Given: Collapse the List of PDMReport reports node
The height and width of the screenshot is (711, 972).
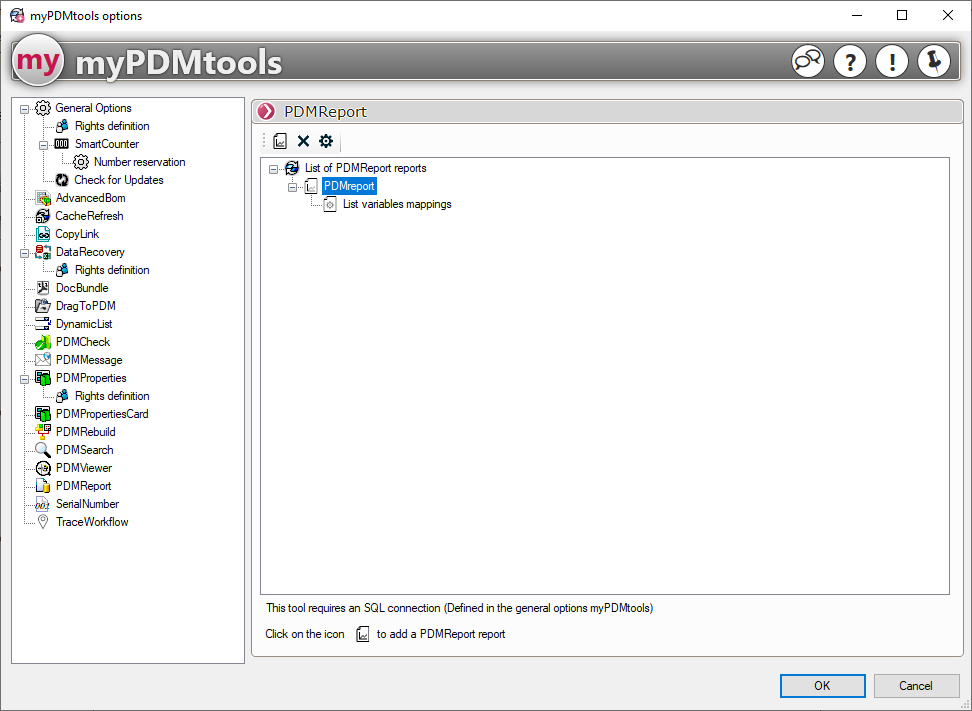Looking at the screenshot, I should (x=274, y=169).
